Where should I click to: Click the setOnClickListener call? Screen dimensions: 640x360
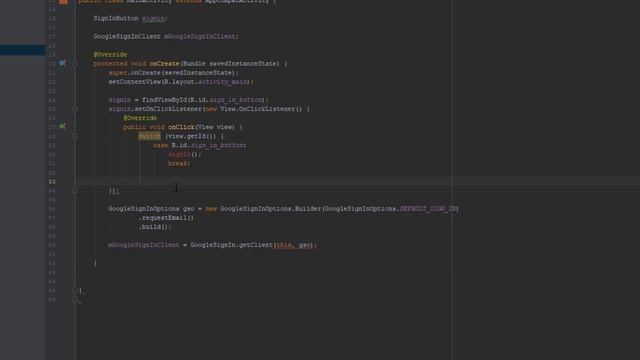coord(168,109)
